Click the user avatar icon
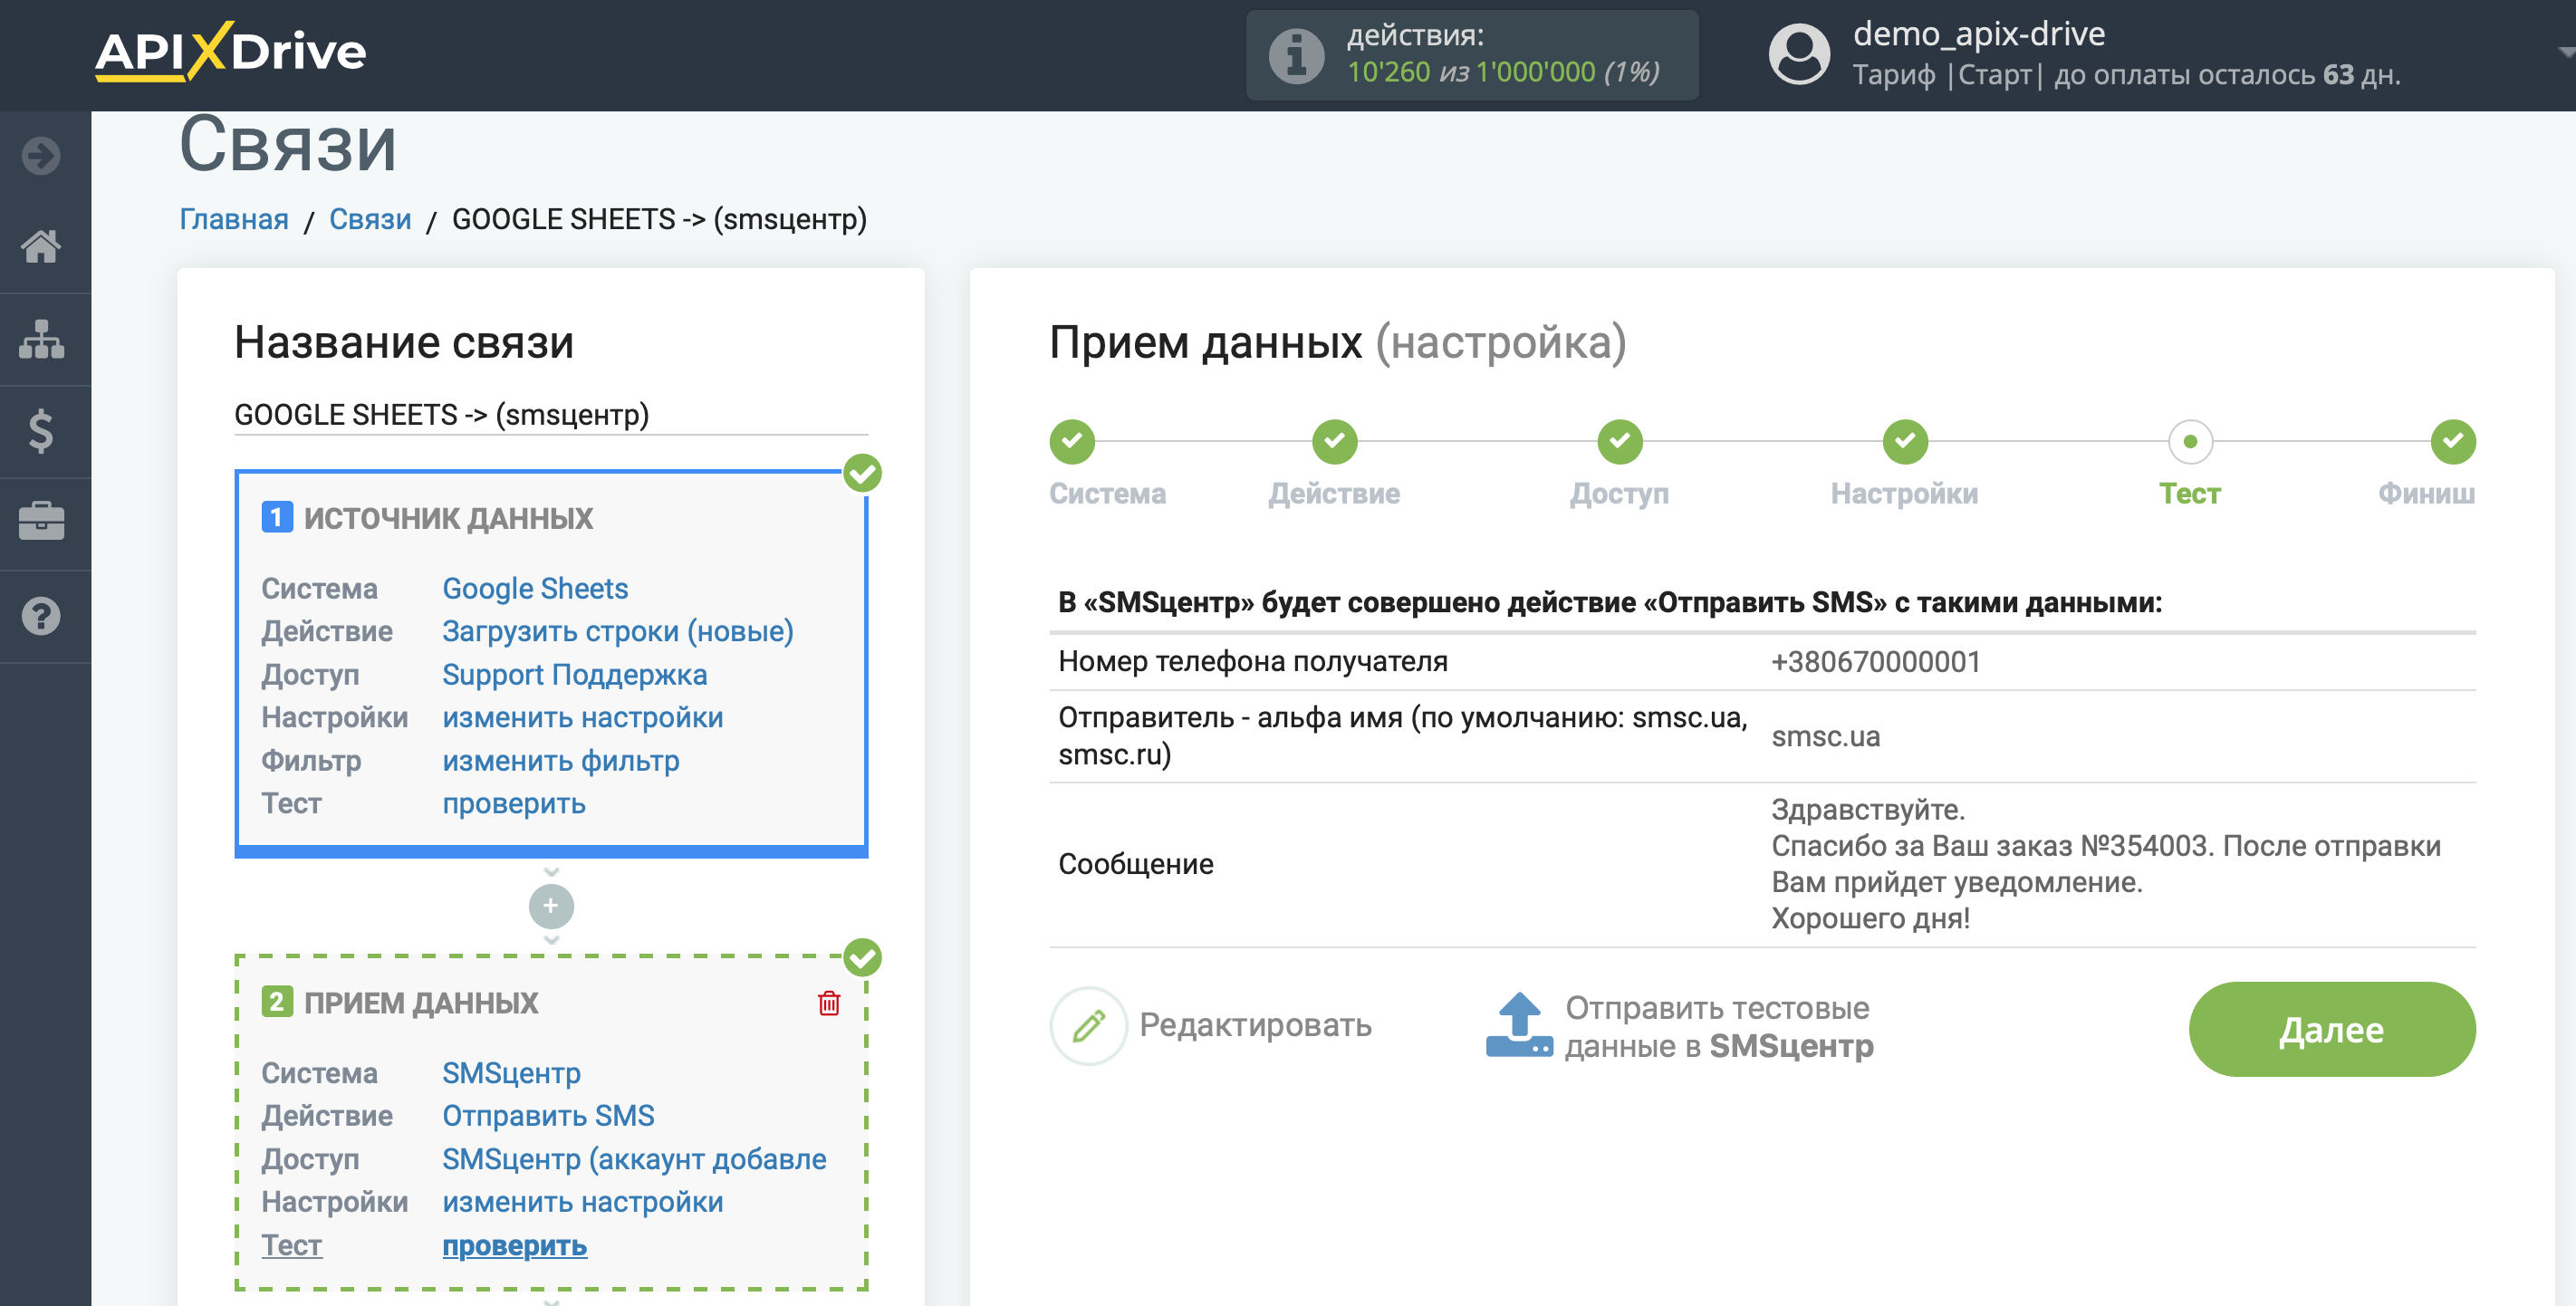The height and width of the screenshot is (1306, 2576). (1799, 54)
